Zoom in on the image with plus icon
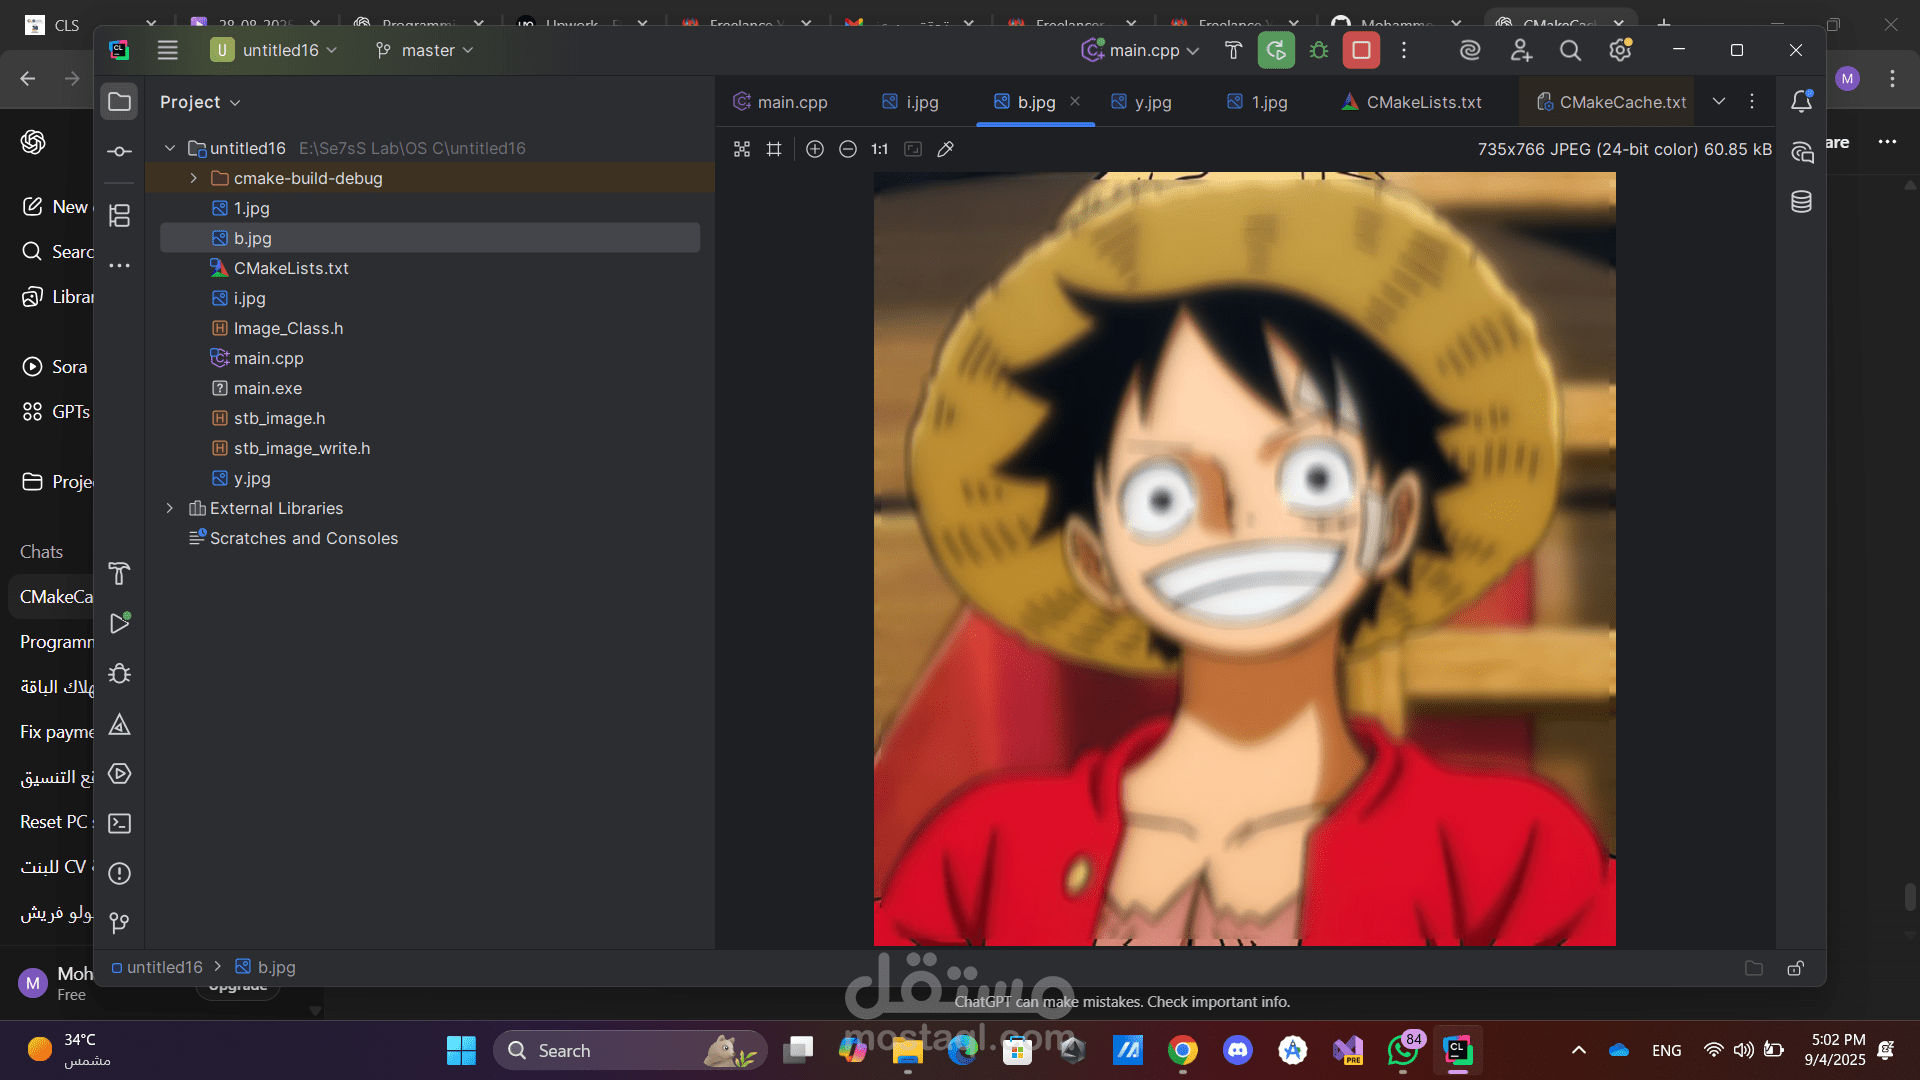This screenshot has height=1080, width=1920. tap(815, 149)
